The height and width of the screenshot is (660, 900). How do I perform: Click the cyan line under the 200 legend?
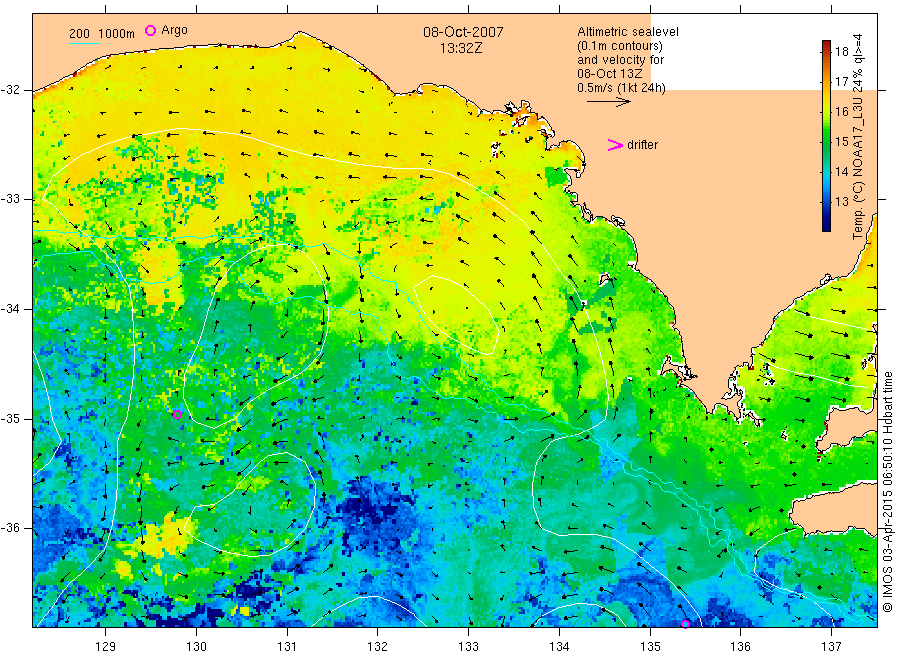[84, 43]
